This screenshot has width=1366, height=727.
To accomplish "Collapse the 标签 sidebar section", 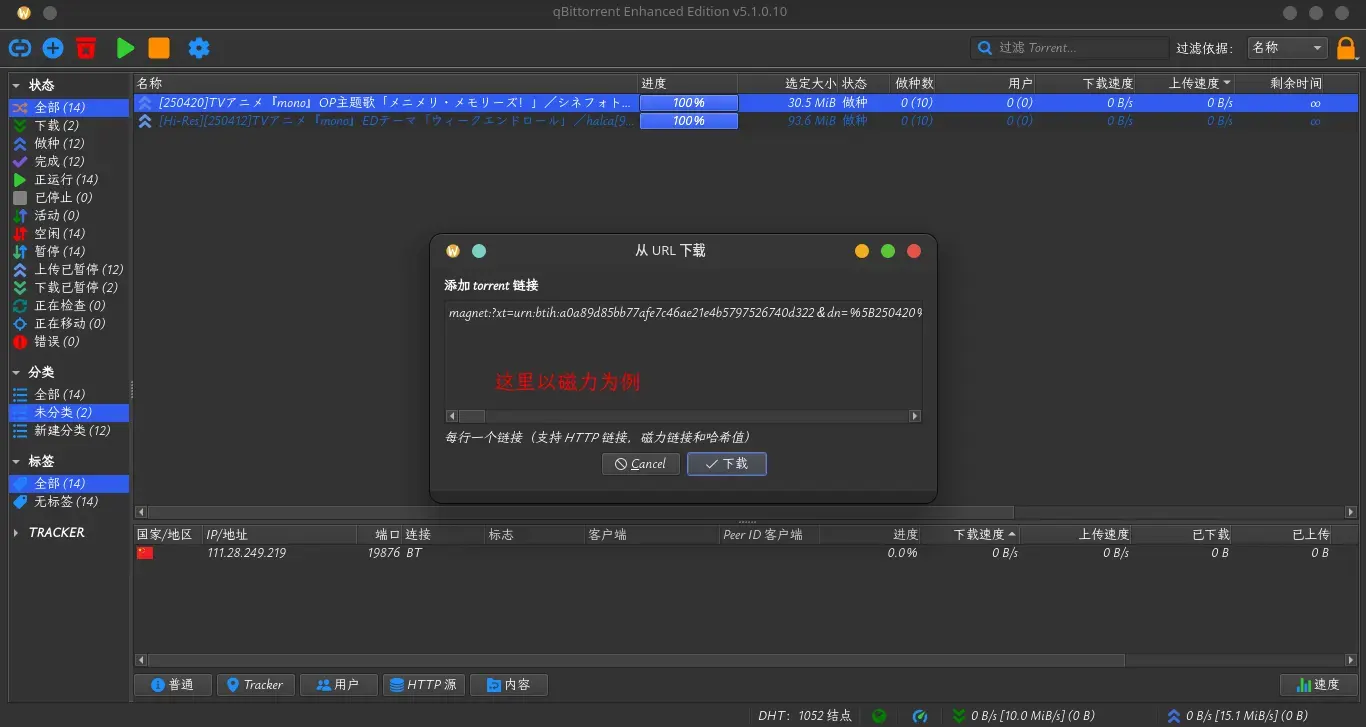I will coord(16,462).
